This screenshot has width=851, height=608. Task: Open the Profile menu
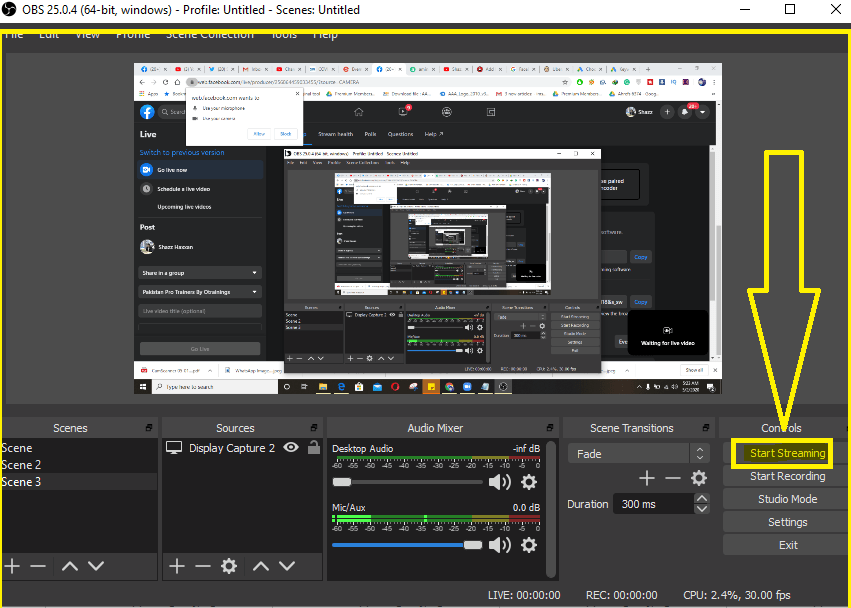pos(133,34)
